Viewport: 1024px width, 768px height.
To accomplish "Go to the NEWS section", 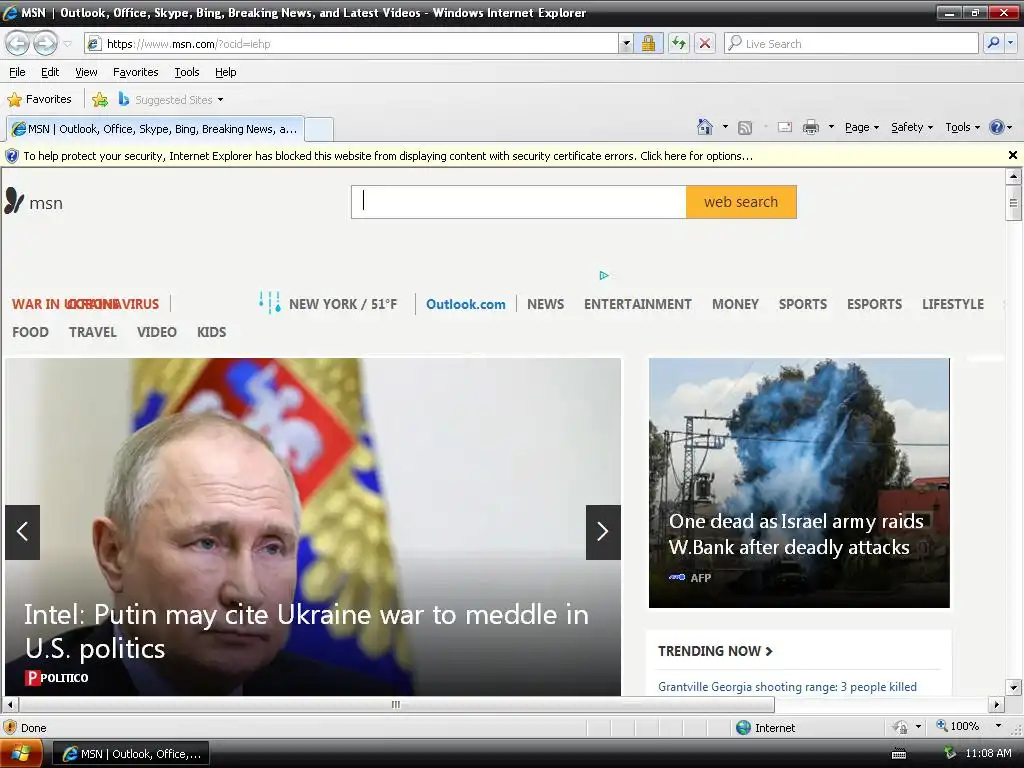I will [x=545, y=304].
